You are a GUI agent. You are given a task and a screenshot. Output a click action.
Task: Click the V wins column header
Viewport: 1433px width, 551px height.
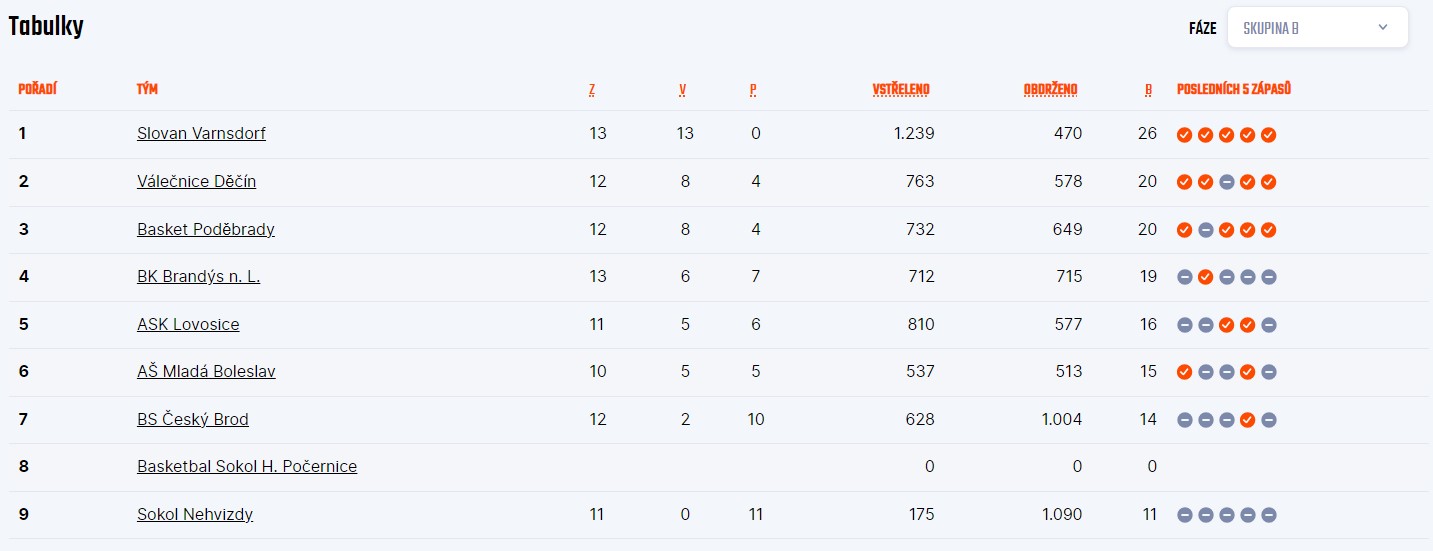(682, 89)
